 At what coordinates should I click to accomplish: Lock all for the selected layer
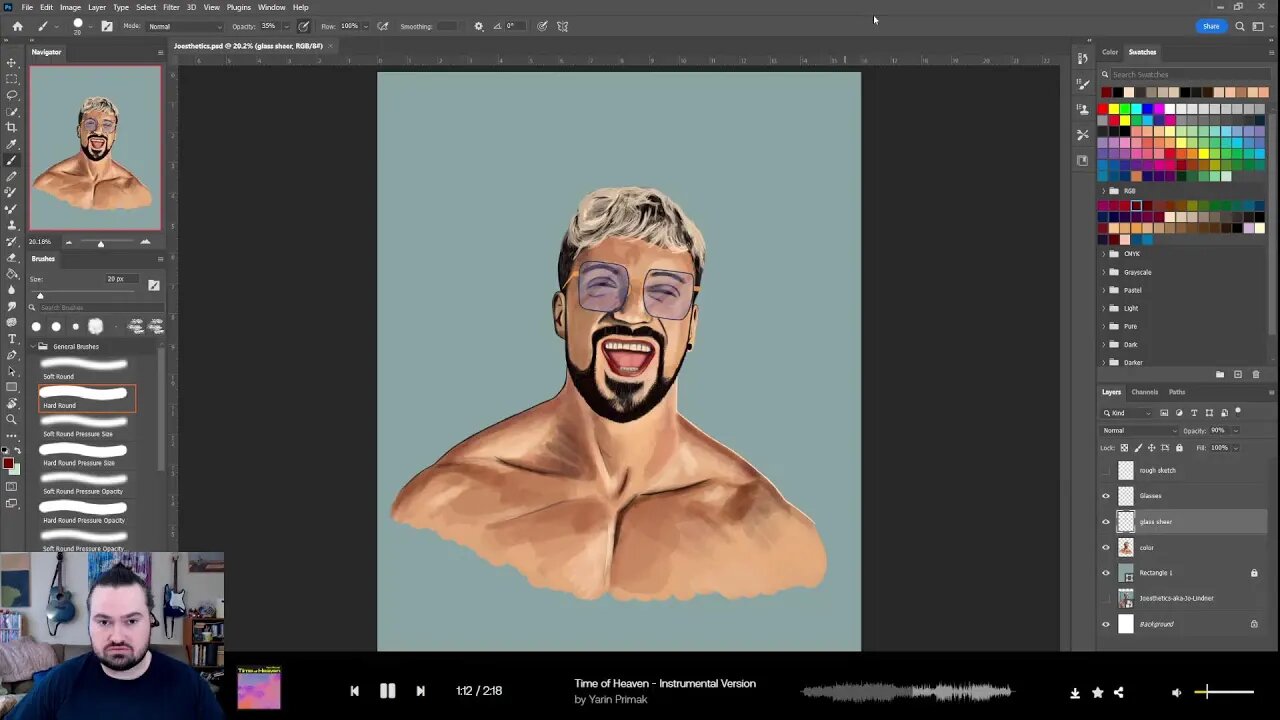tap(1179, 448)
